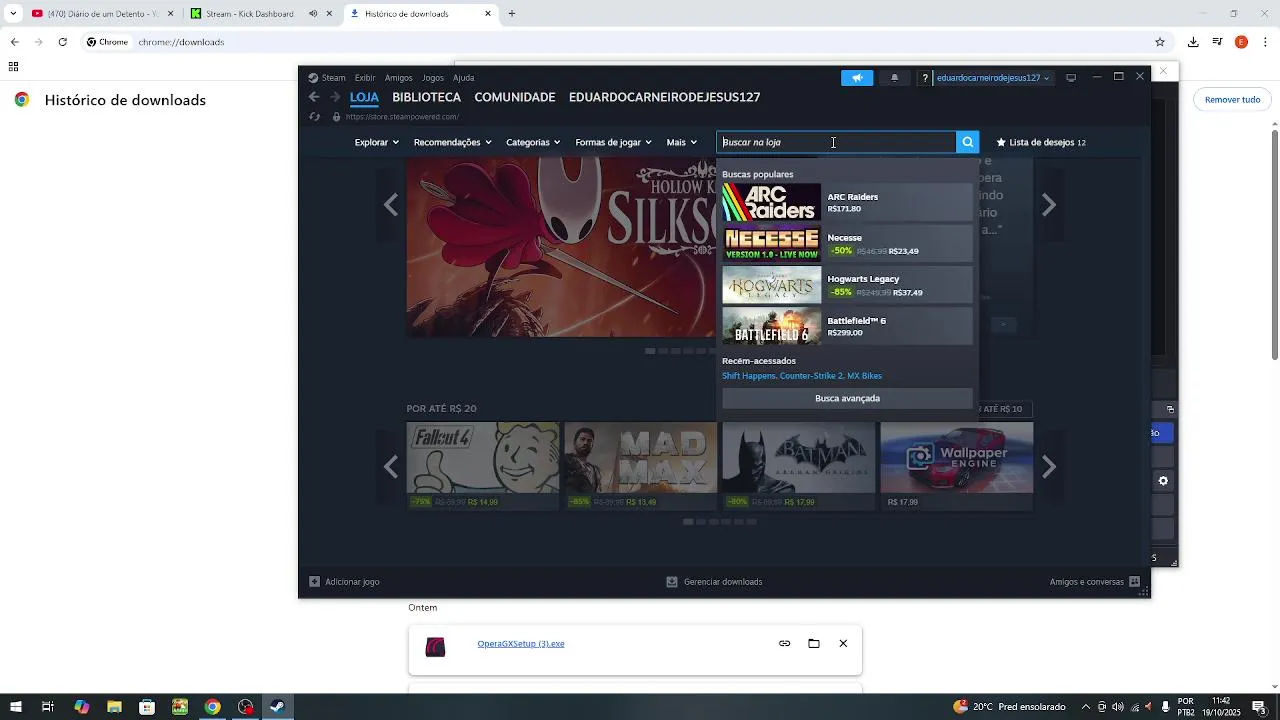This screenshot has height=720, width=1280.
Task: Open Fallout 4 game tile
Action: pyautogui.click(x=483, y=466)
